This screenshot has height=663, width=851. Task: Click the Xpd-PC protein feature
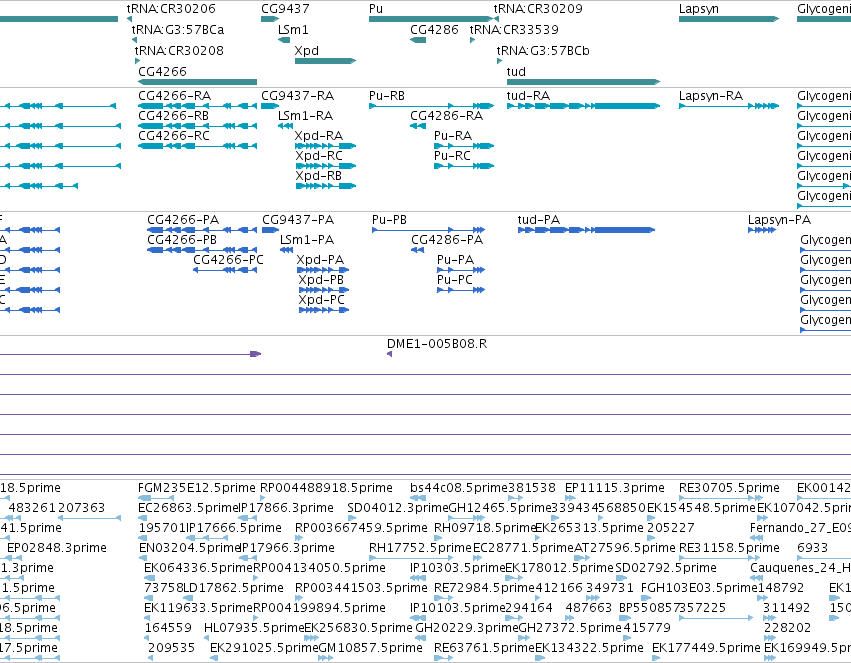click(x=324, y=310)
